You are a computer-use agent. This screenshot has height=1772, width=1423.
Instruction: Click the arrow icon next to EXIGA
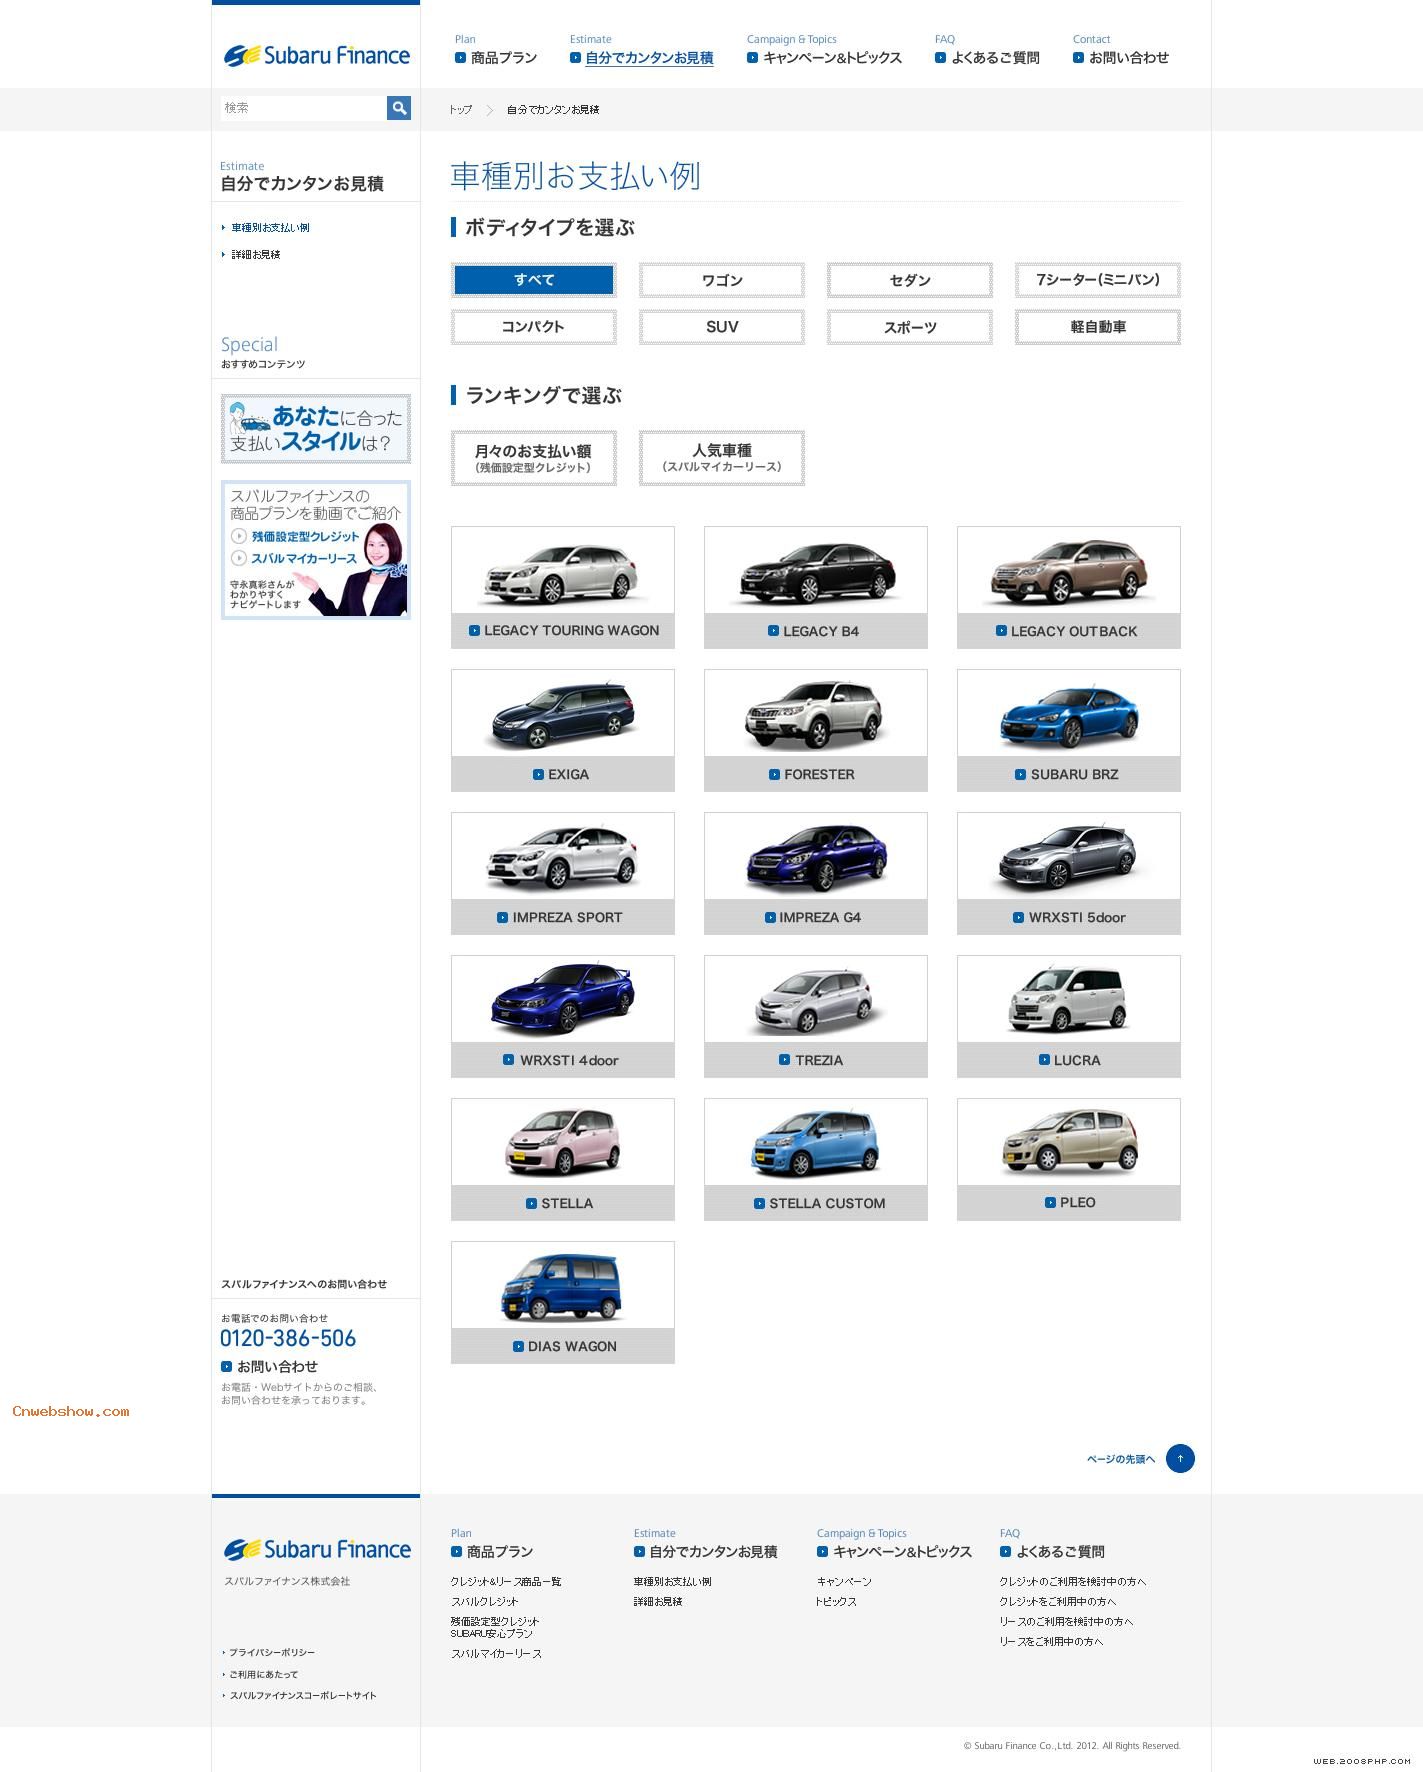click(x=538, y=774)
